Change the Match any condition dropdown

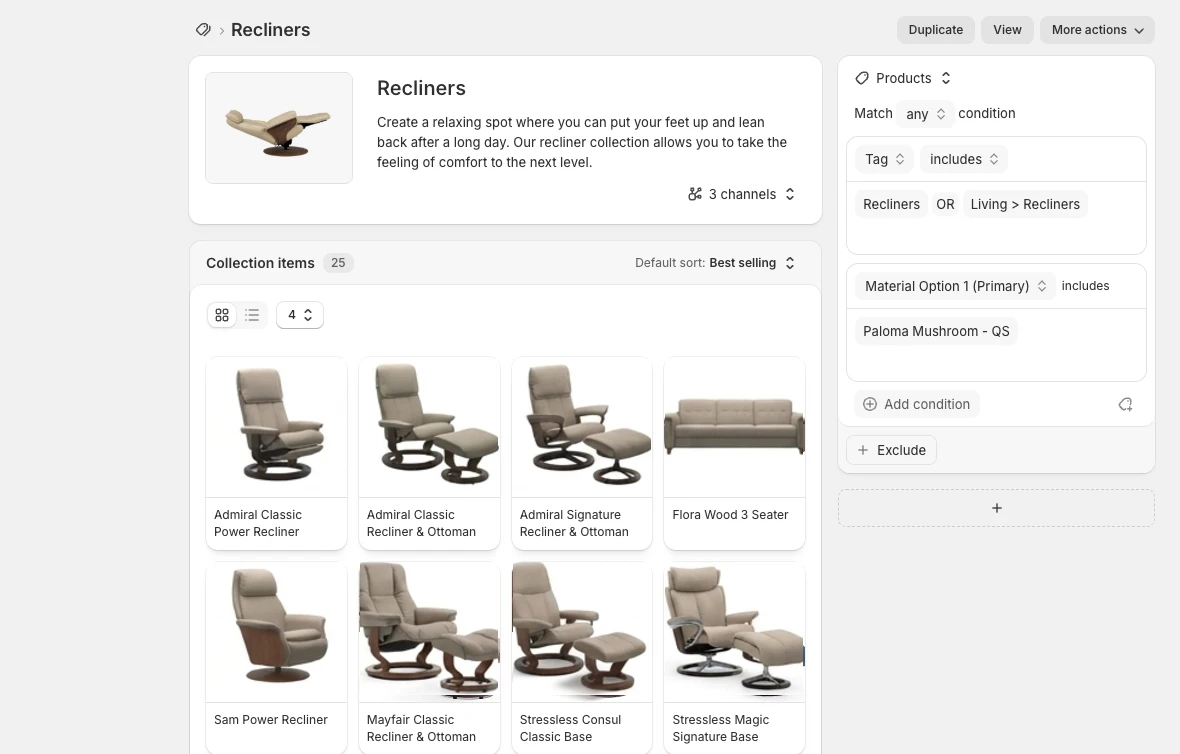coord(925,114)
